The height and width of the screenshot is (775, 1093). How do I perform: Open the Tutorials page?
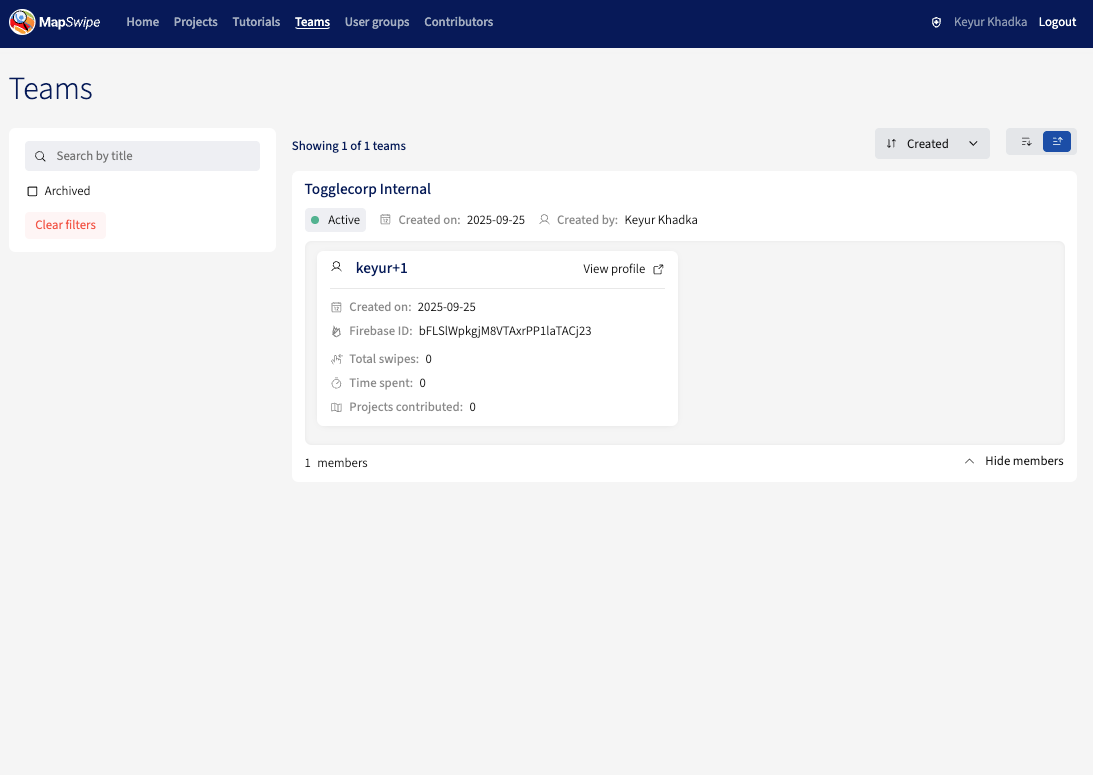(x=256, y=22)
